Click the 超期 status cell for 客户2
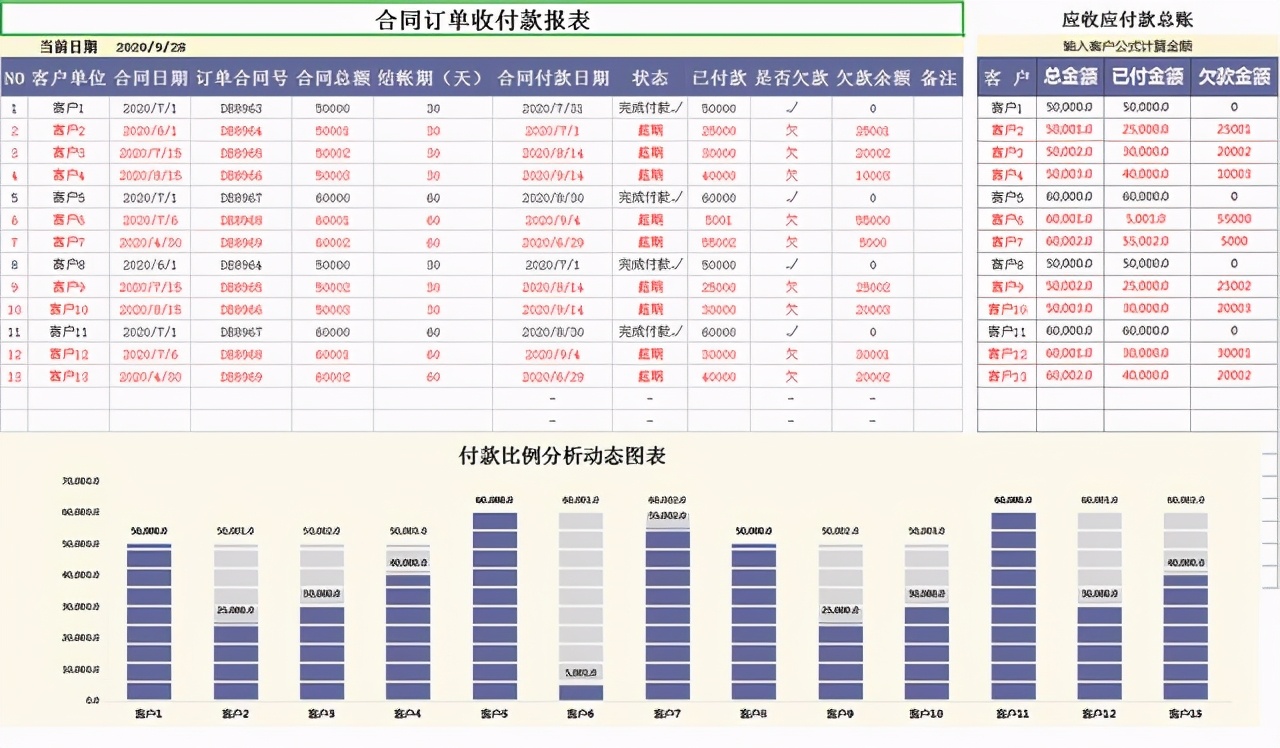Viewport: 1280px width, 748px height. pyautogui.click(x=651, y=129)
